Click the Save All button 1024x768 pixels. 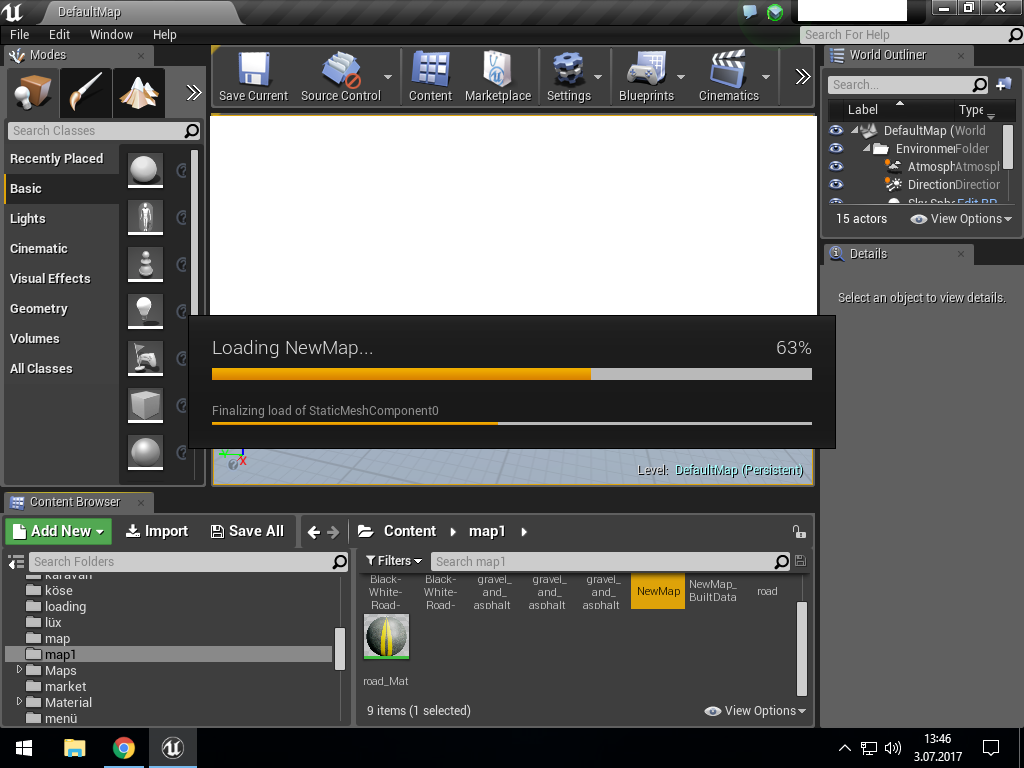[248, 531]
